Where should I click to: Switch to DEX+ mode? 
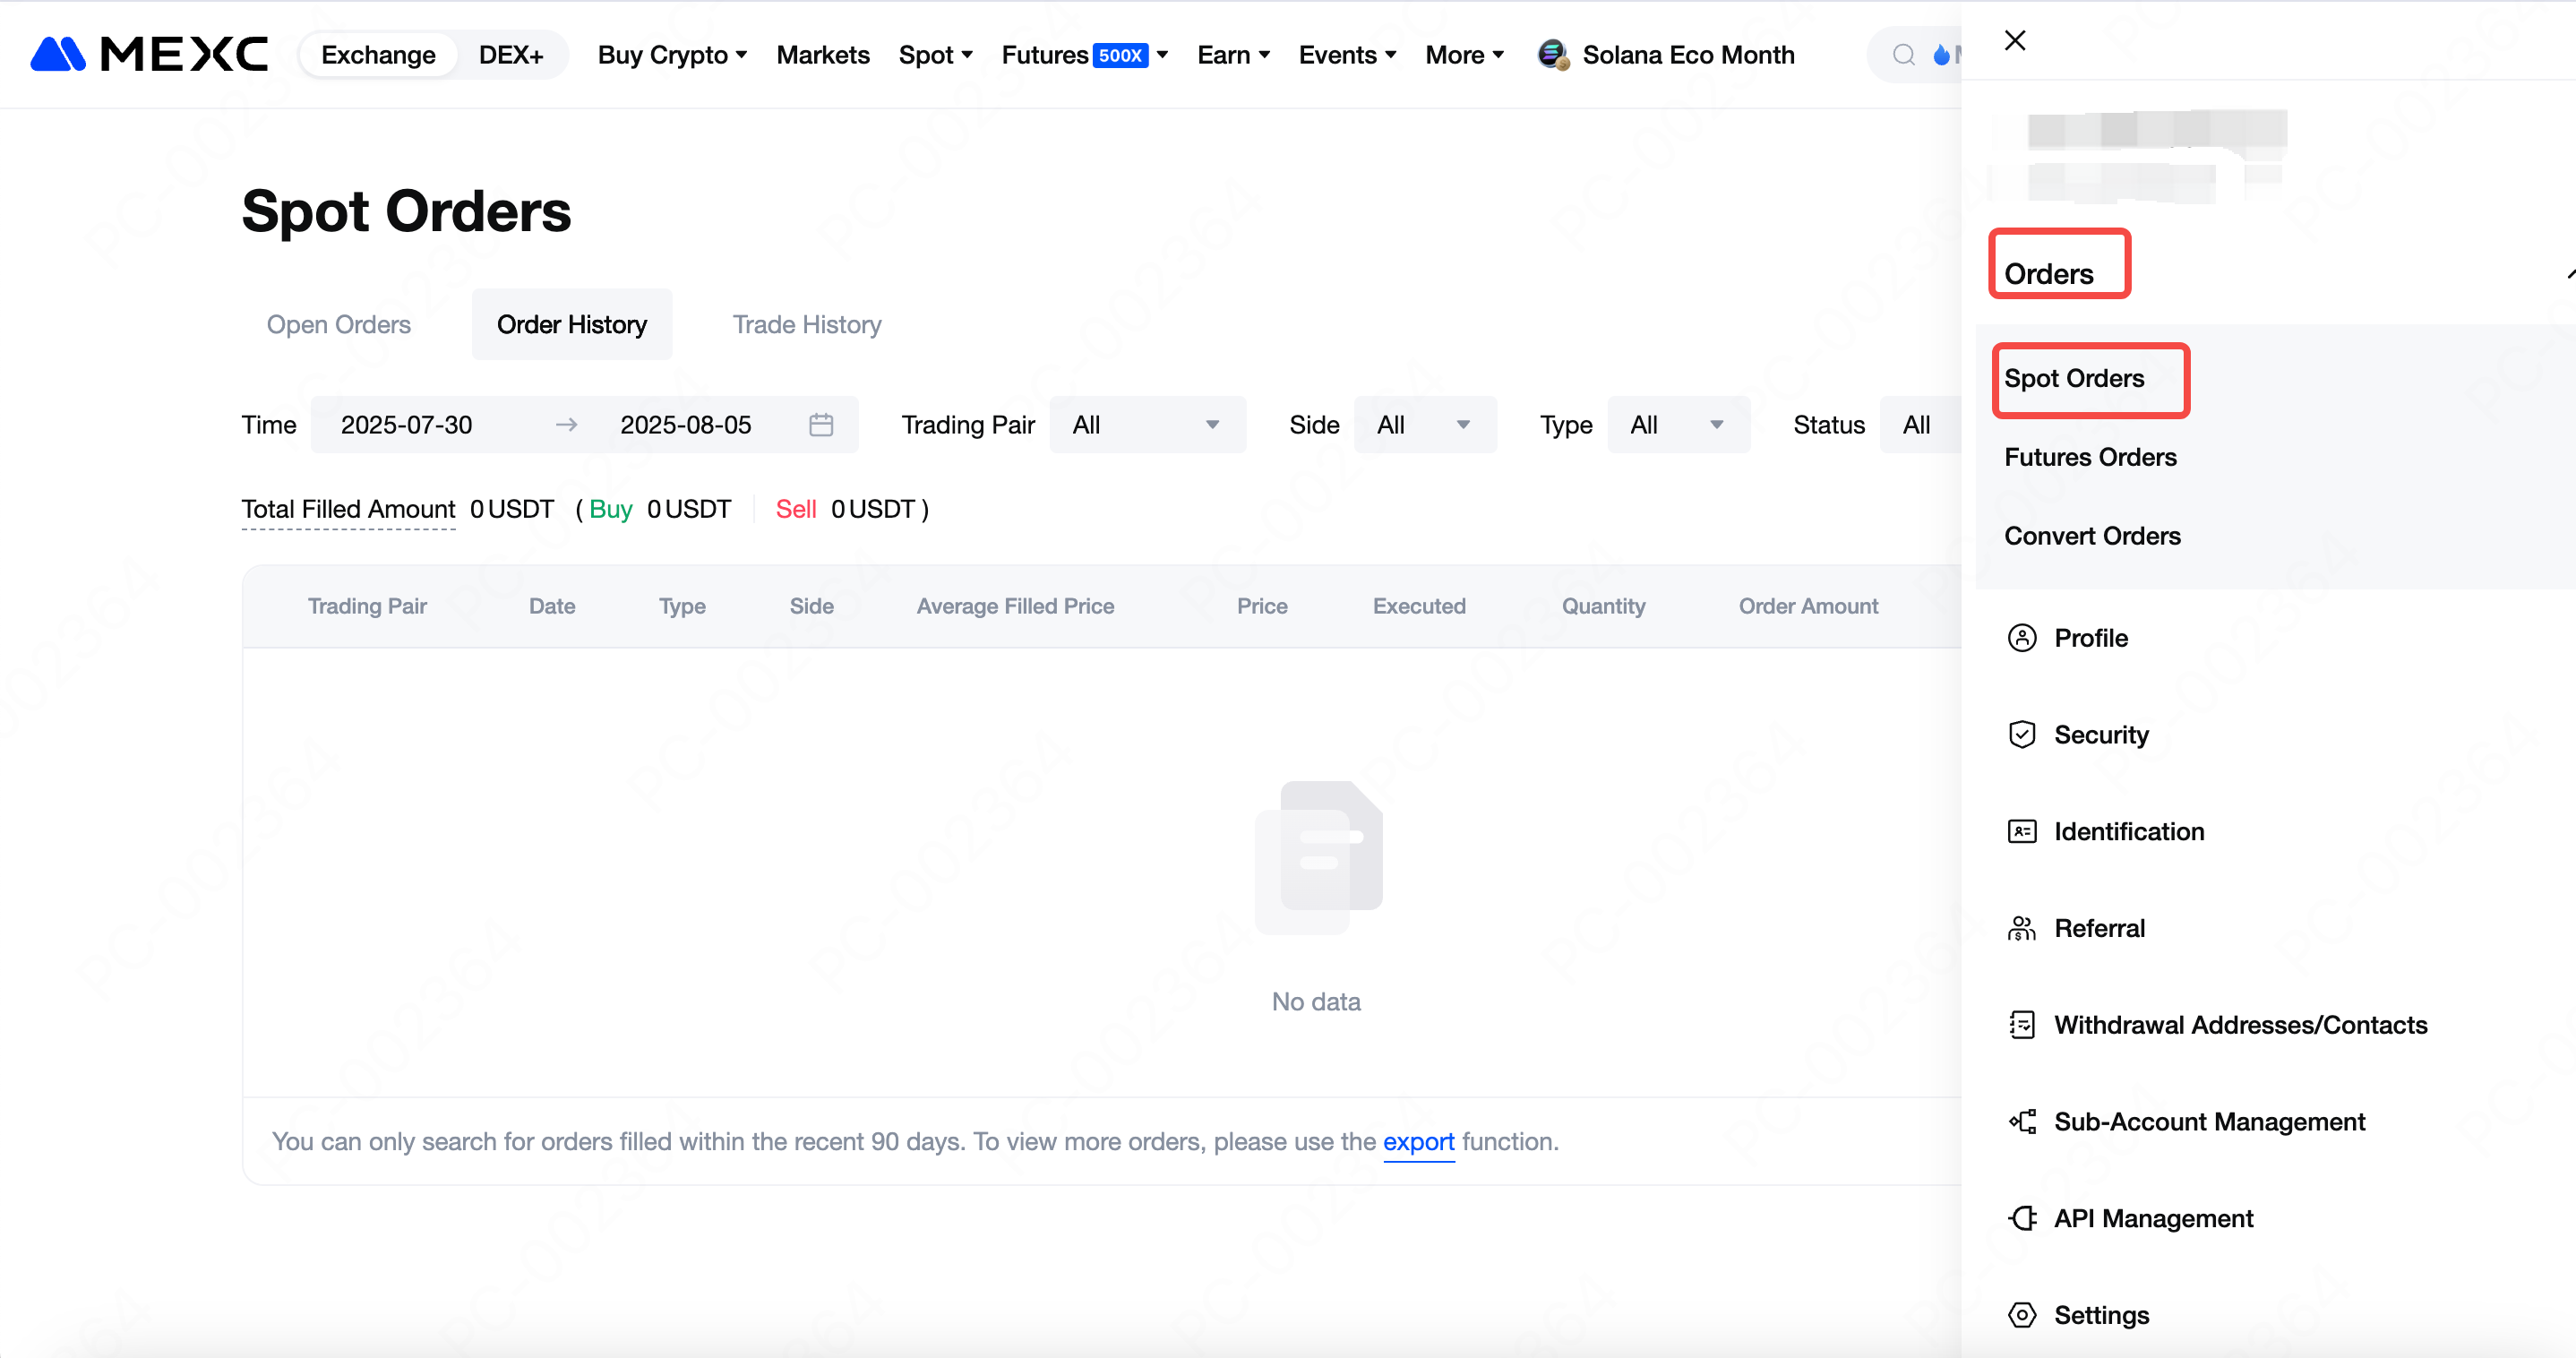[510, 55]
